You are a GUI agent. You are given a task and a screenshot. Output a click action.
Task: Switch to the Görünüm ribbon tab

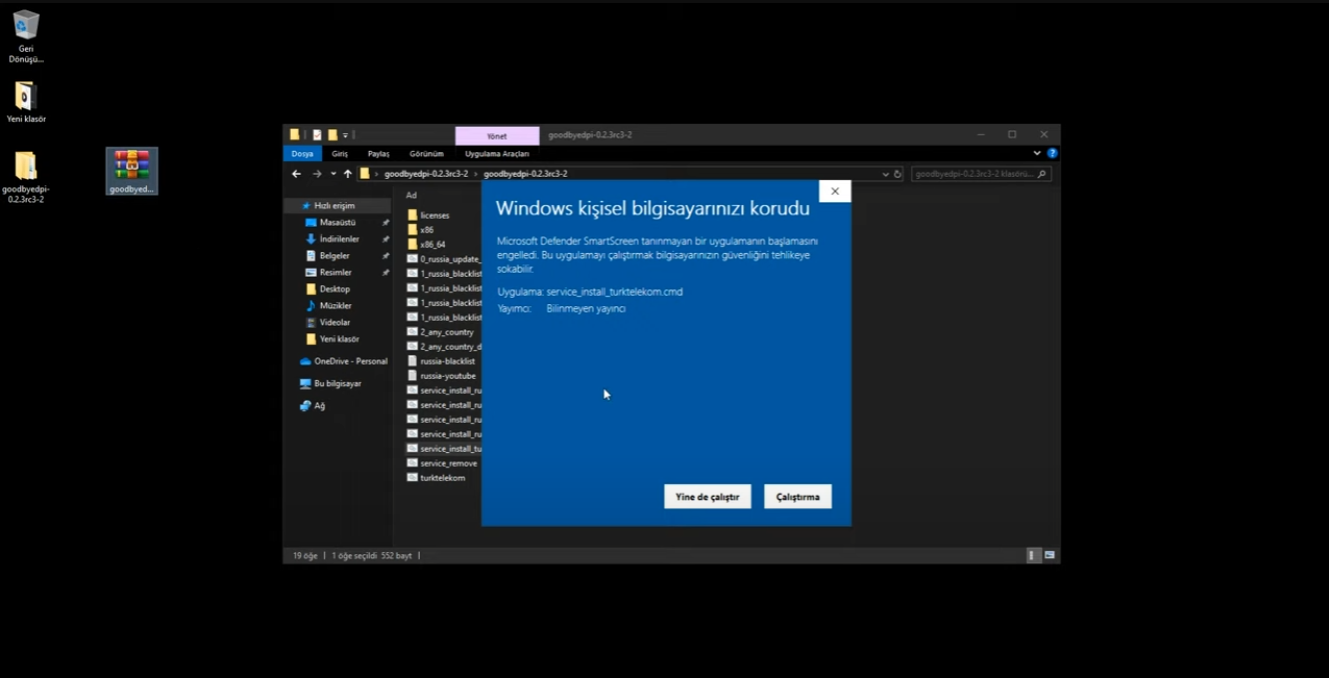426,154
